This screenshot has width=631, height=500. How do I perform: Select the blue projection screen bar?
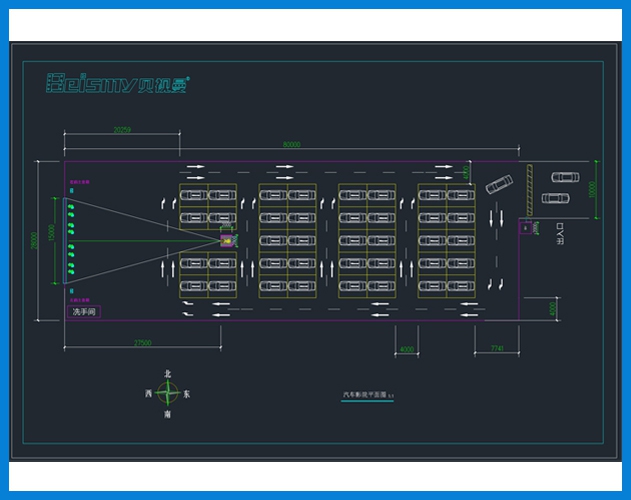click(x=64, y=241)
